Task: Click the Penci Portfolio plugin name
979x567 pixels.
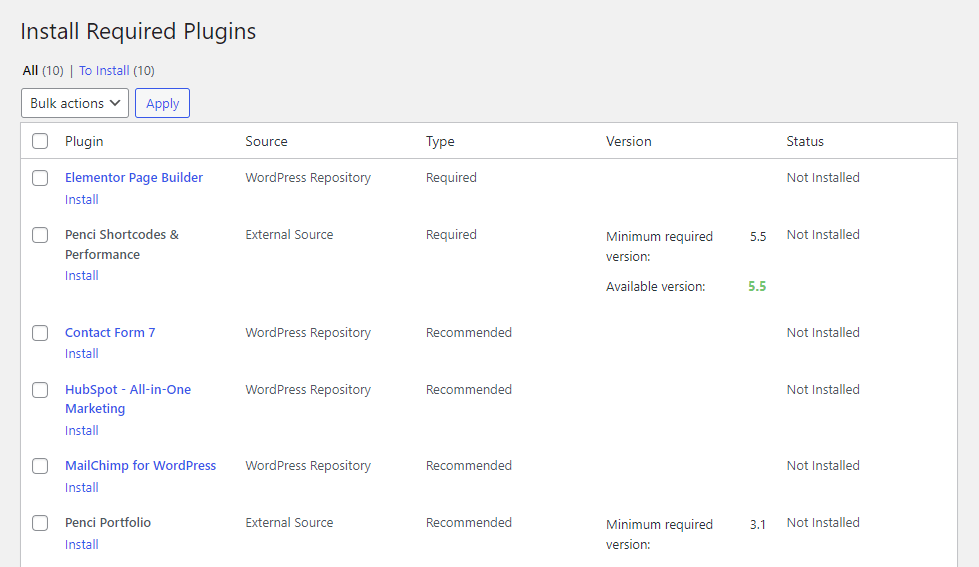Action: (108, 522)
